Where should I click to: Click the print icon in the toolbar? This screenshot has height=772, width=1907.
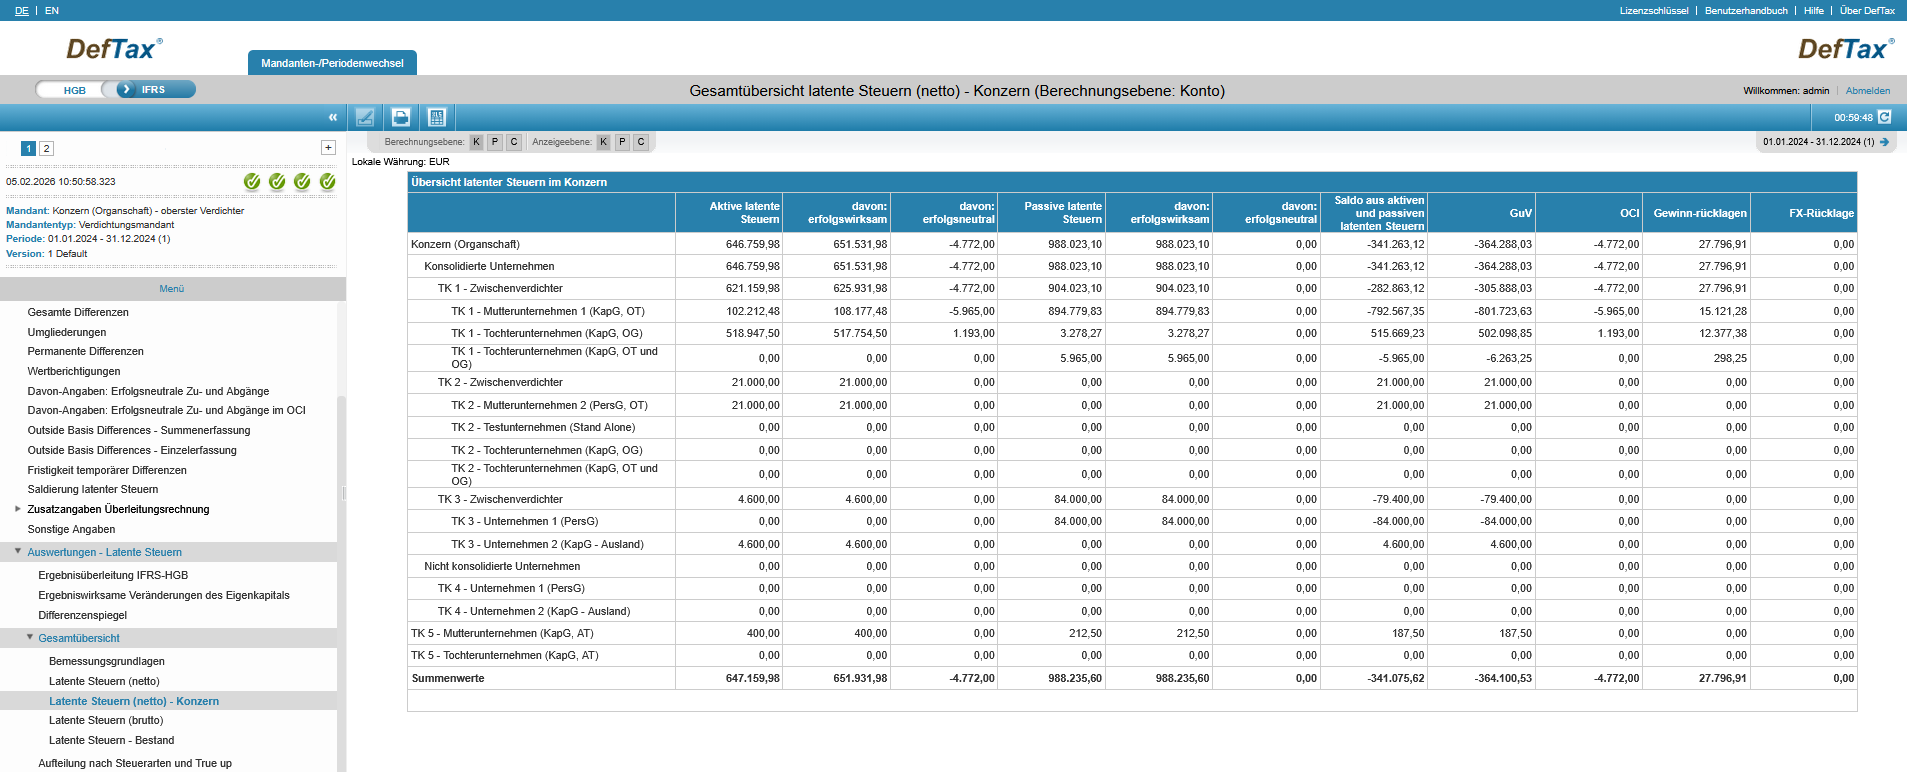[401, 117]
